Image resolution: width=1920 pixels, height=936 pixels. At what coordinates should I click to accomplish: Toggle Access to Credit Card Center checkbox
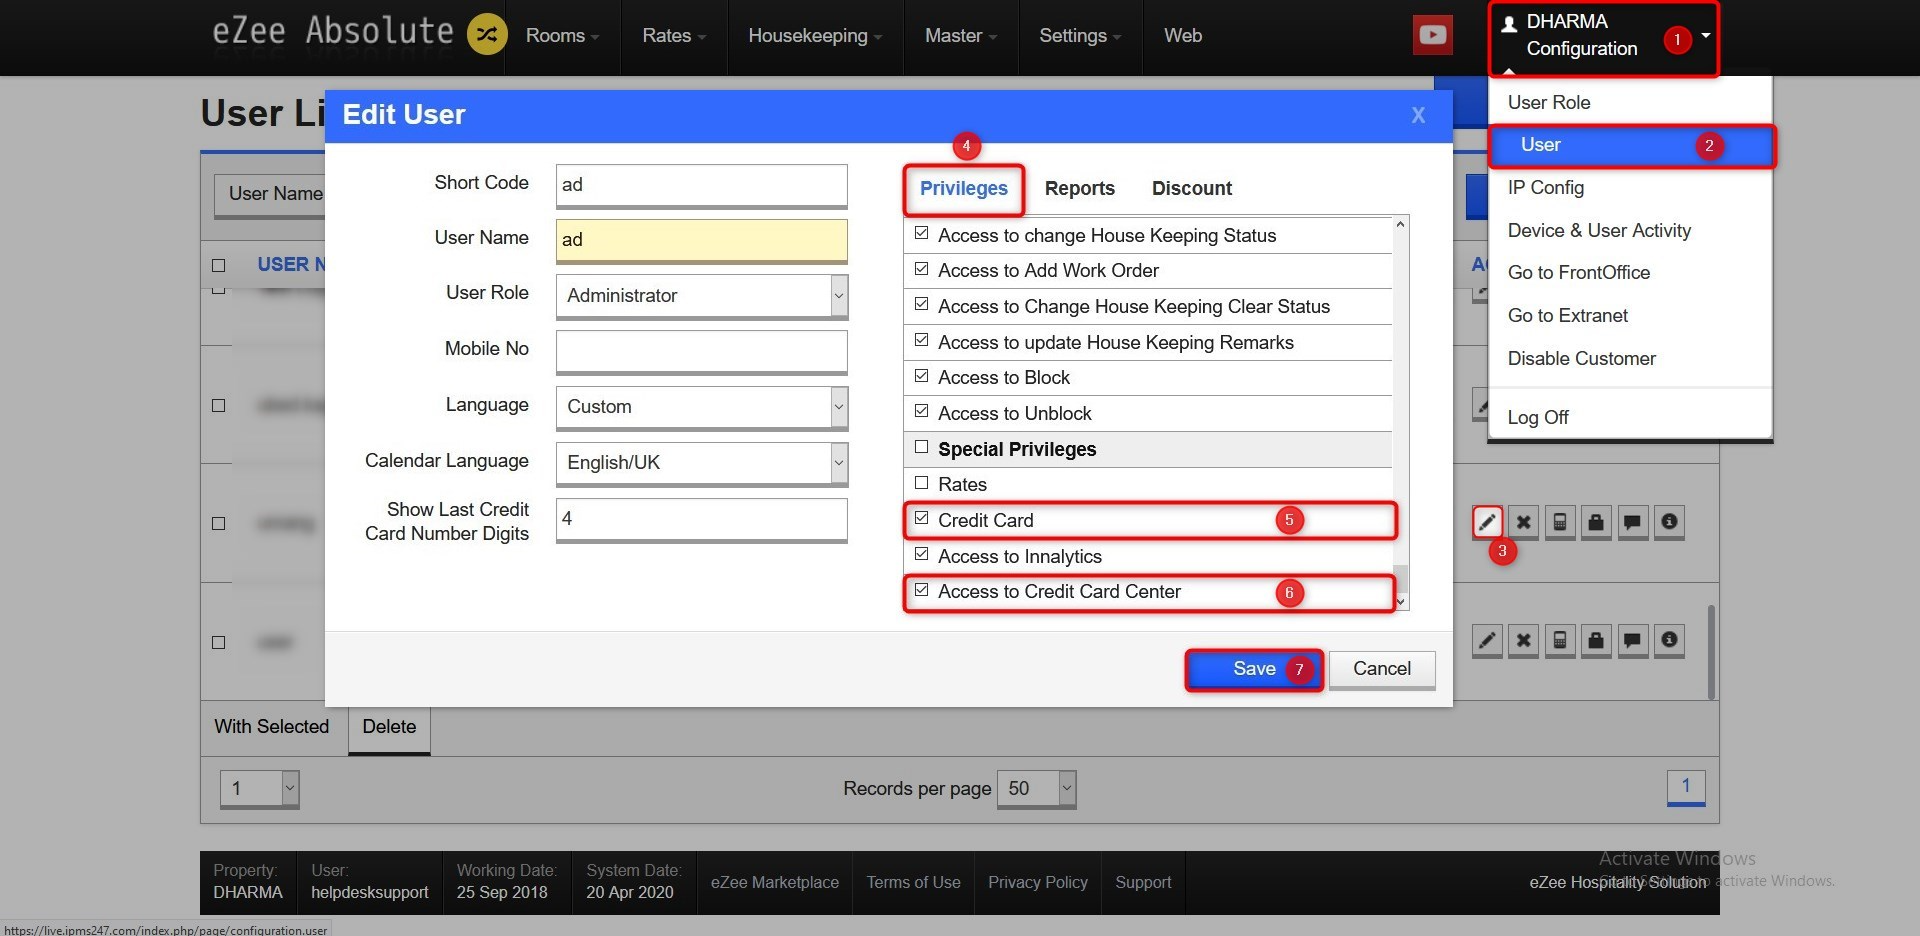point(921,590)
